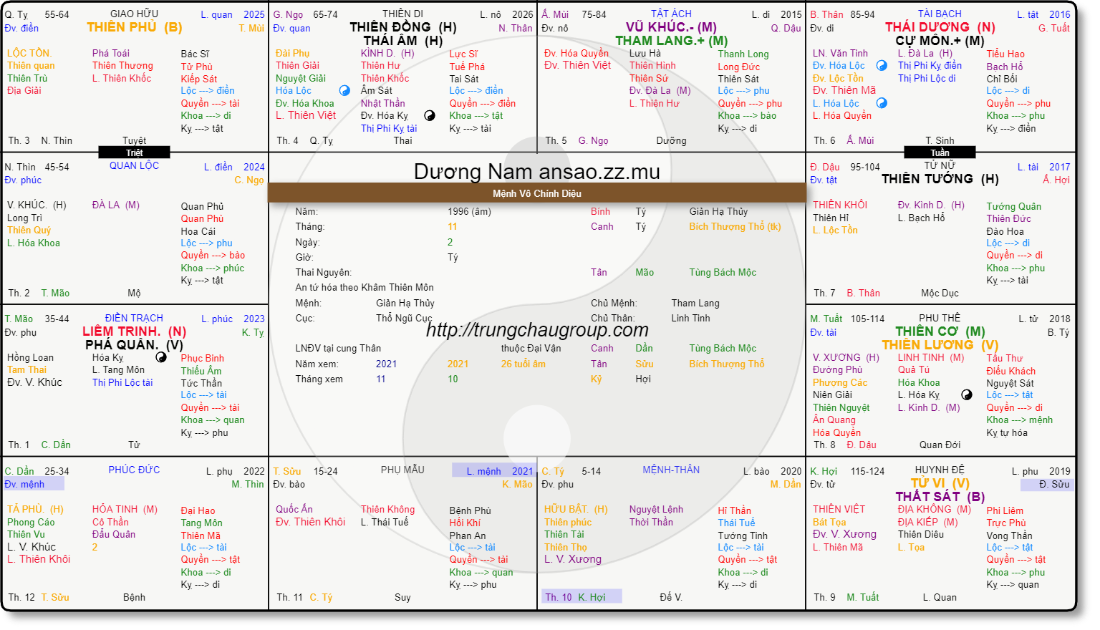Click highlighted Th. 10 K. Hợi label

pyautogui.click(x=581, y=597)
